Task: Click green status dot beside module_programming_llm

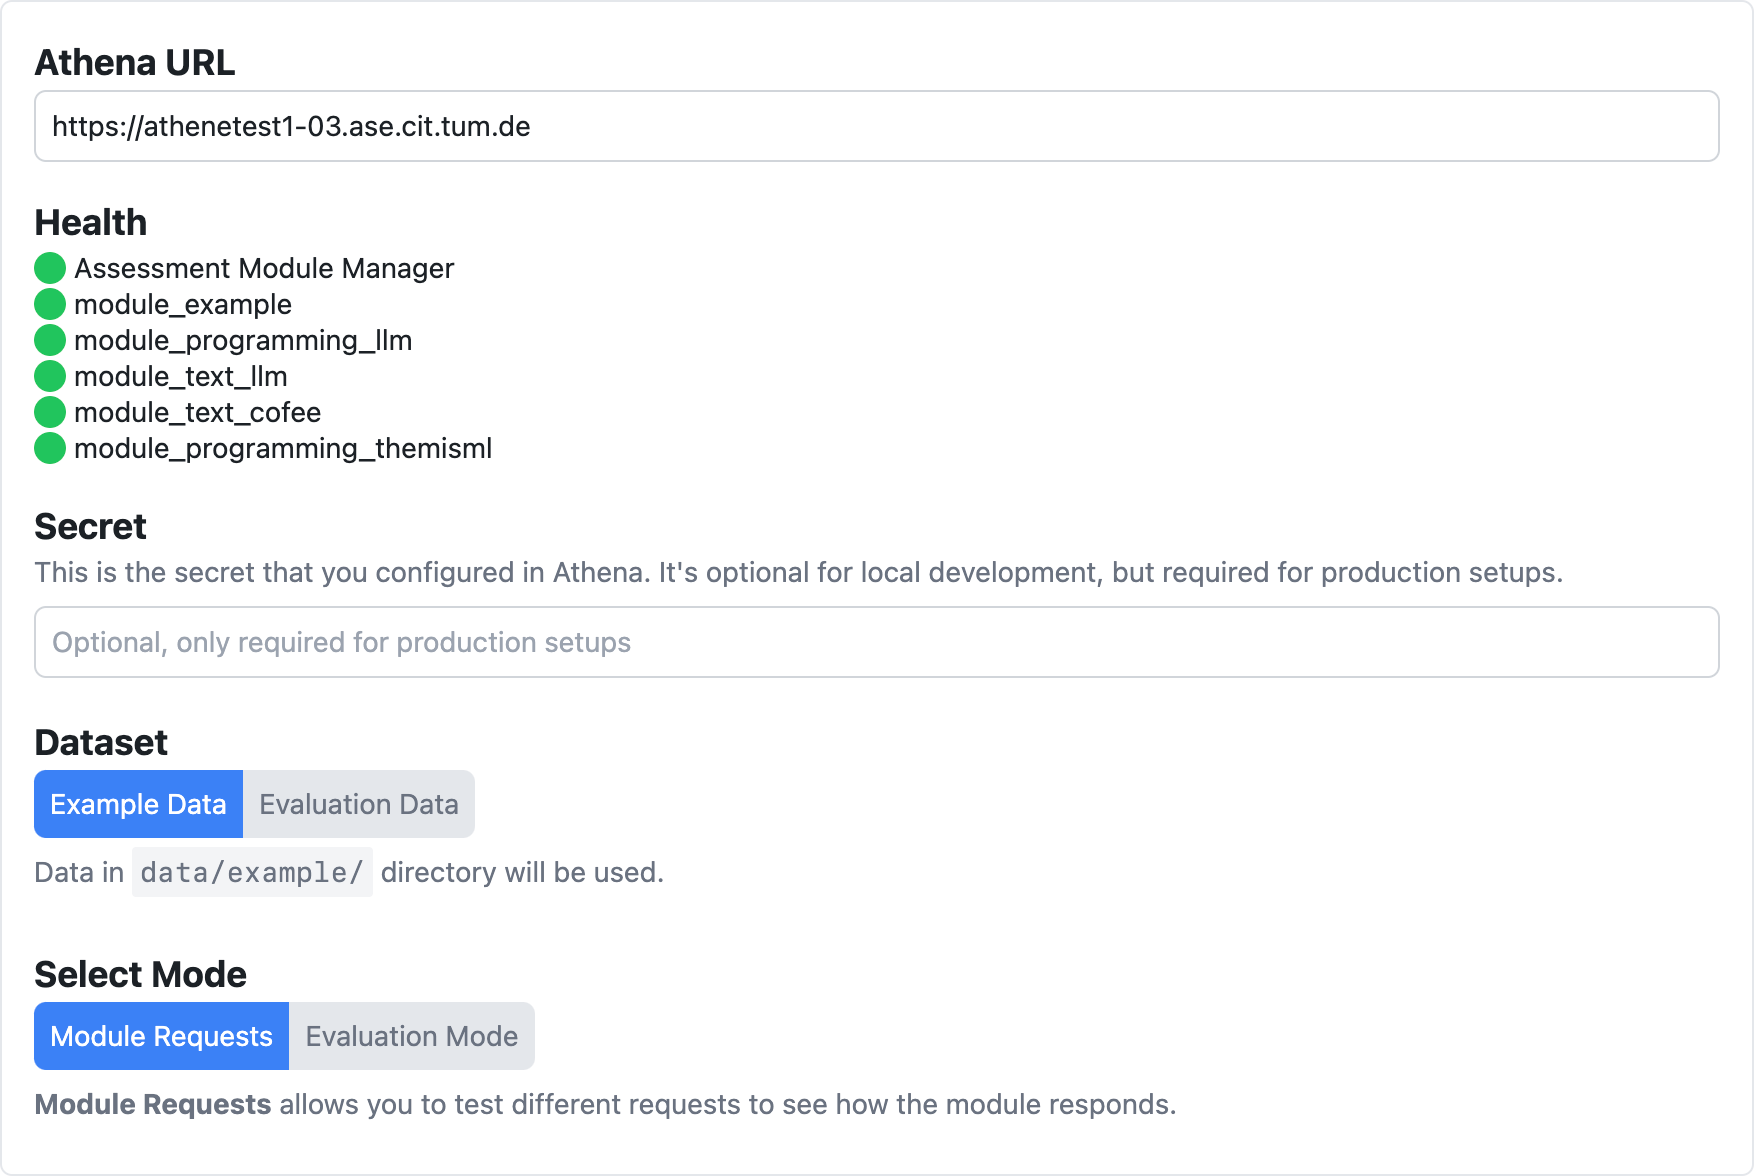Action: (x=50, y=340)
